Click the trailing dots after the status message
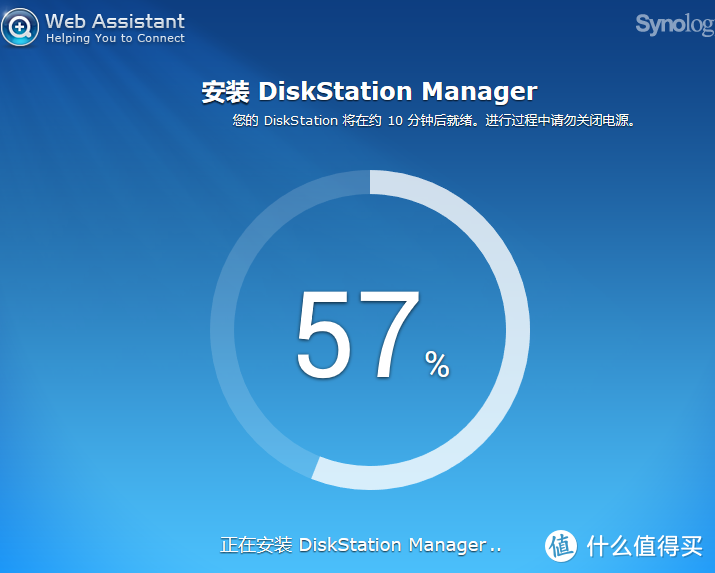 coord(494,549)
